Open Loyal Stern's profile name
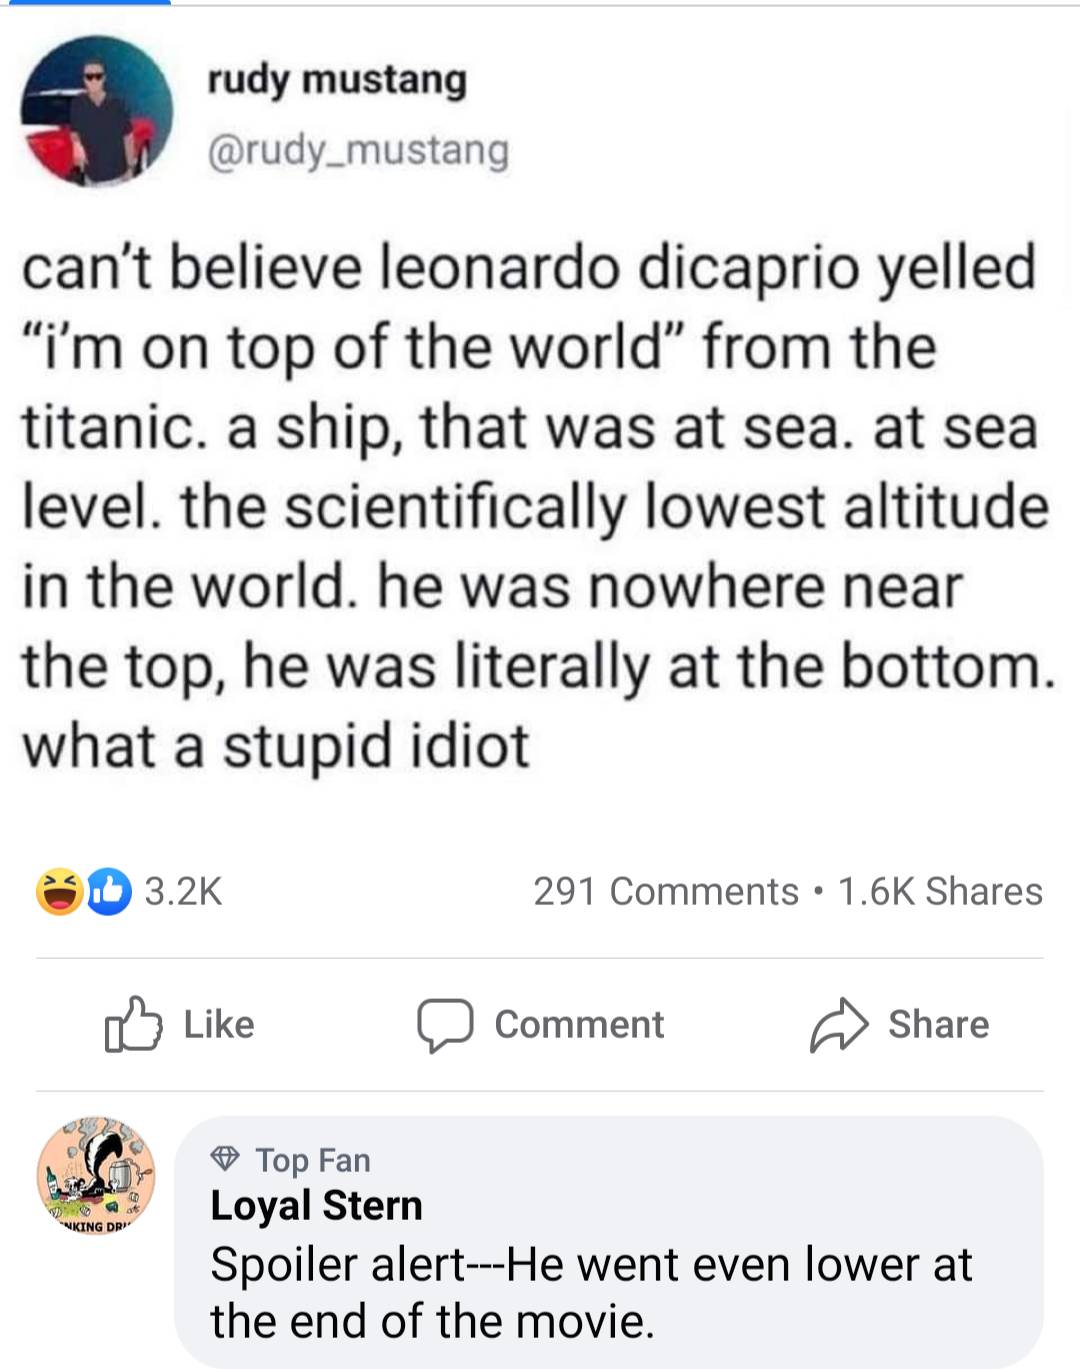 tap(316, 1206)
